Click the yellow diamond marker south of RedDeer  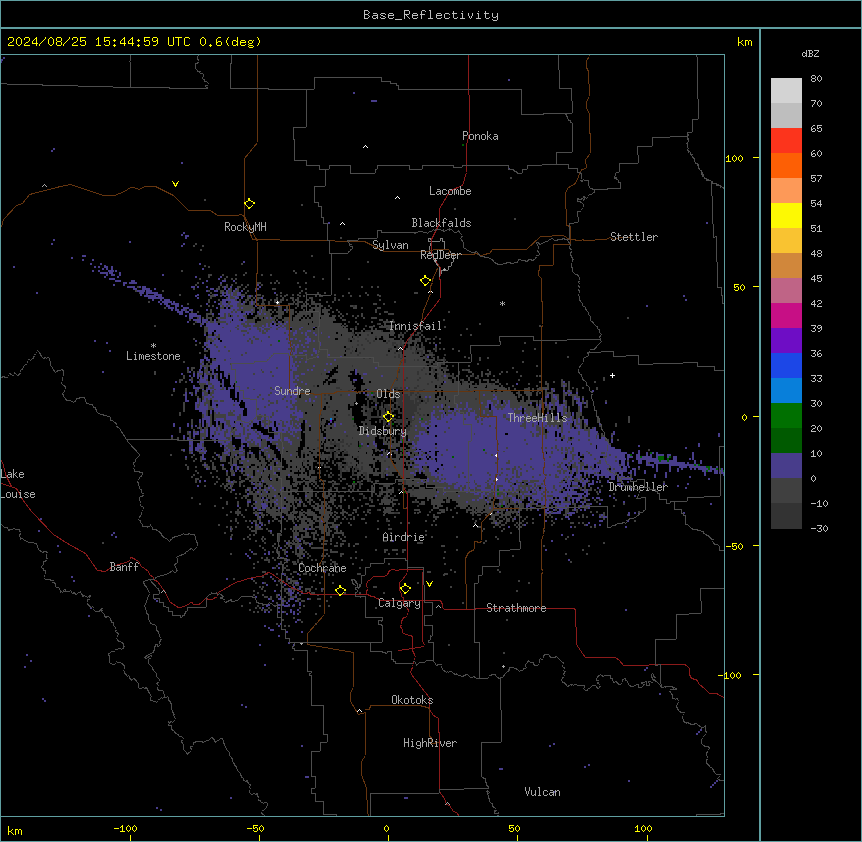(425, 281)
